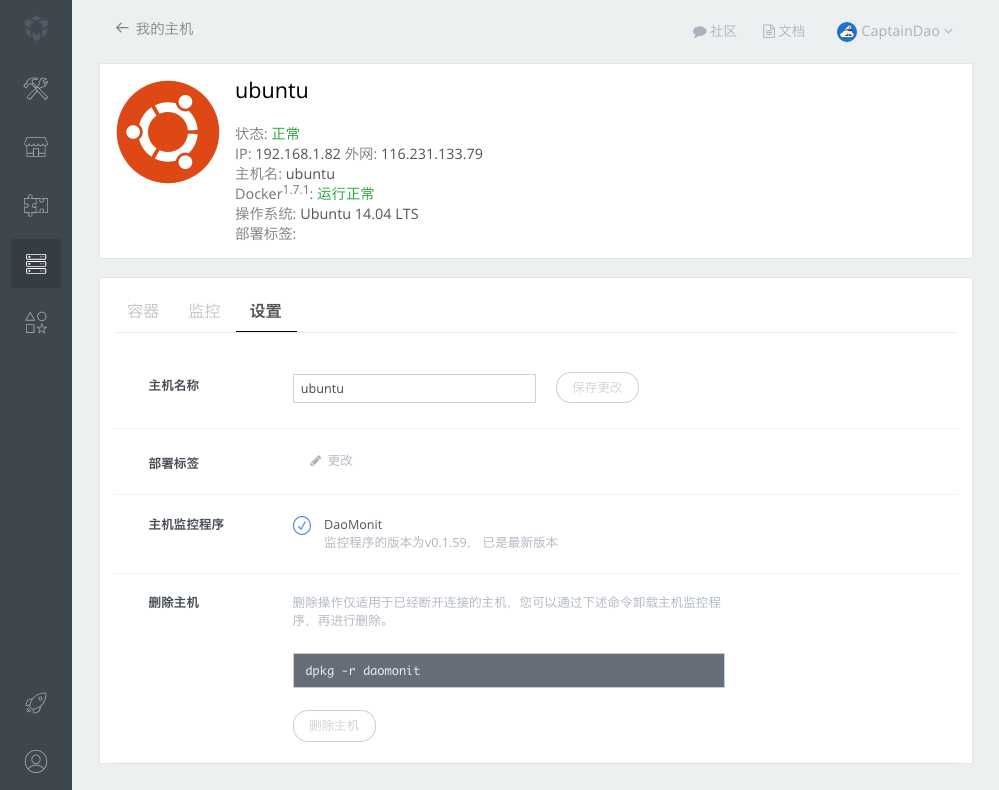Click the IP address 192.168.1.82
Viewport: 999px width, 790px height.
[x=298, y=154]
